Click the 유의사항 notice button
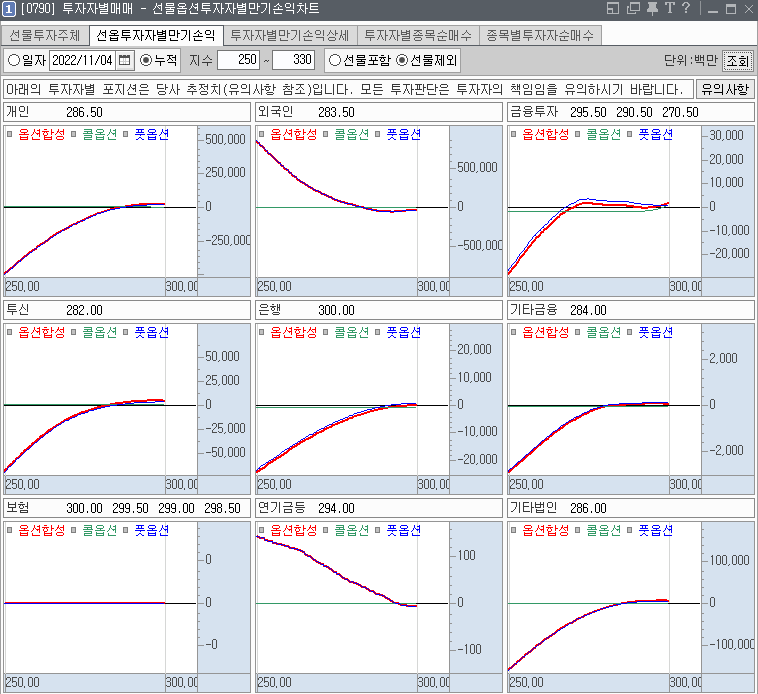This screenshot has height=694, width=758. [x=725, y=89]
